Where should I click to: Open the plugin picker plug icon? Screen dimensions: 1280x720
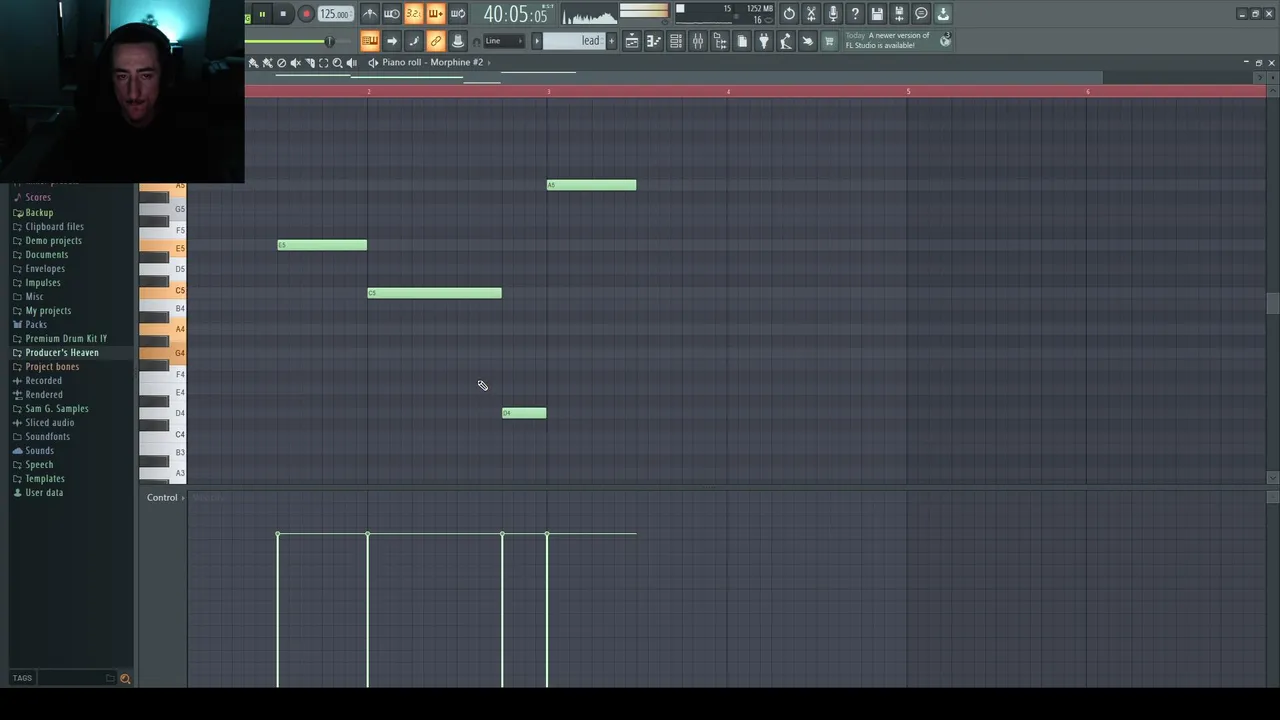pos(764,41)
